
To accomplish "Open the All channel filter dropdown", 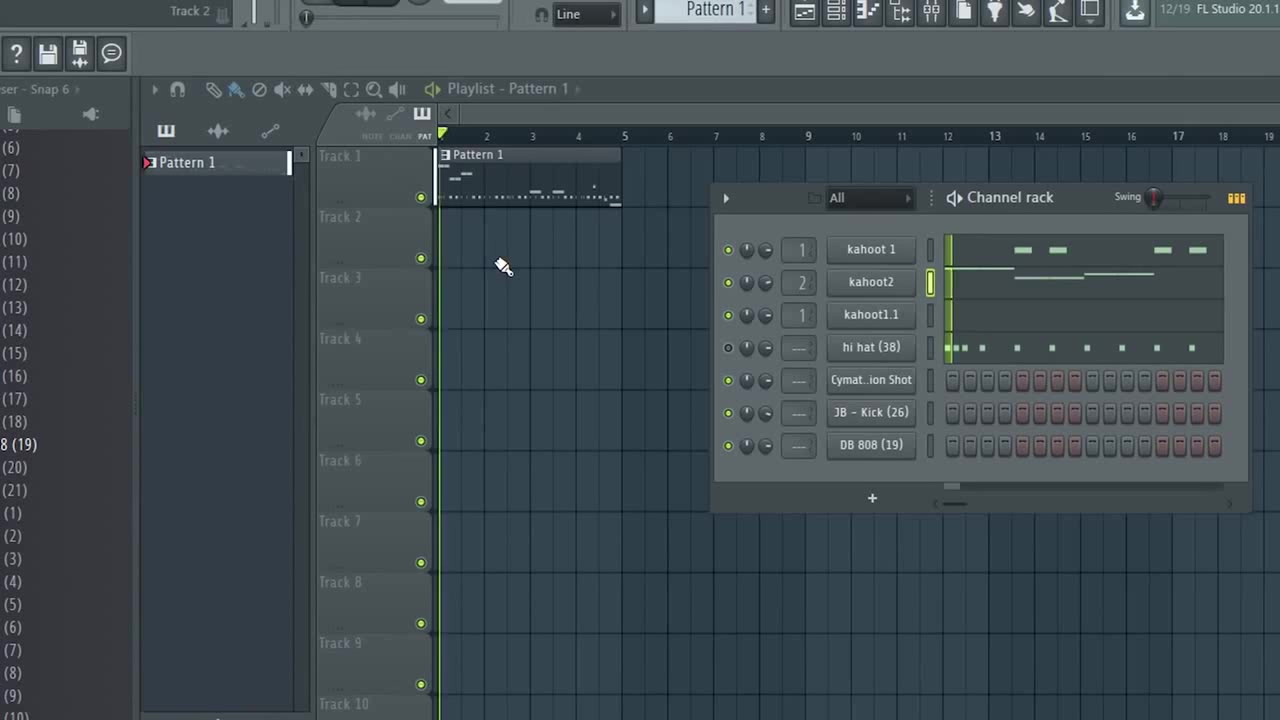I will click(869, 198).
